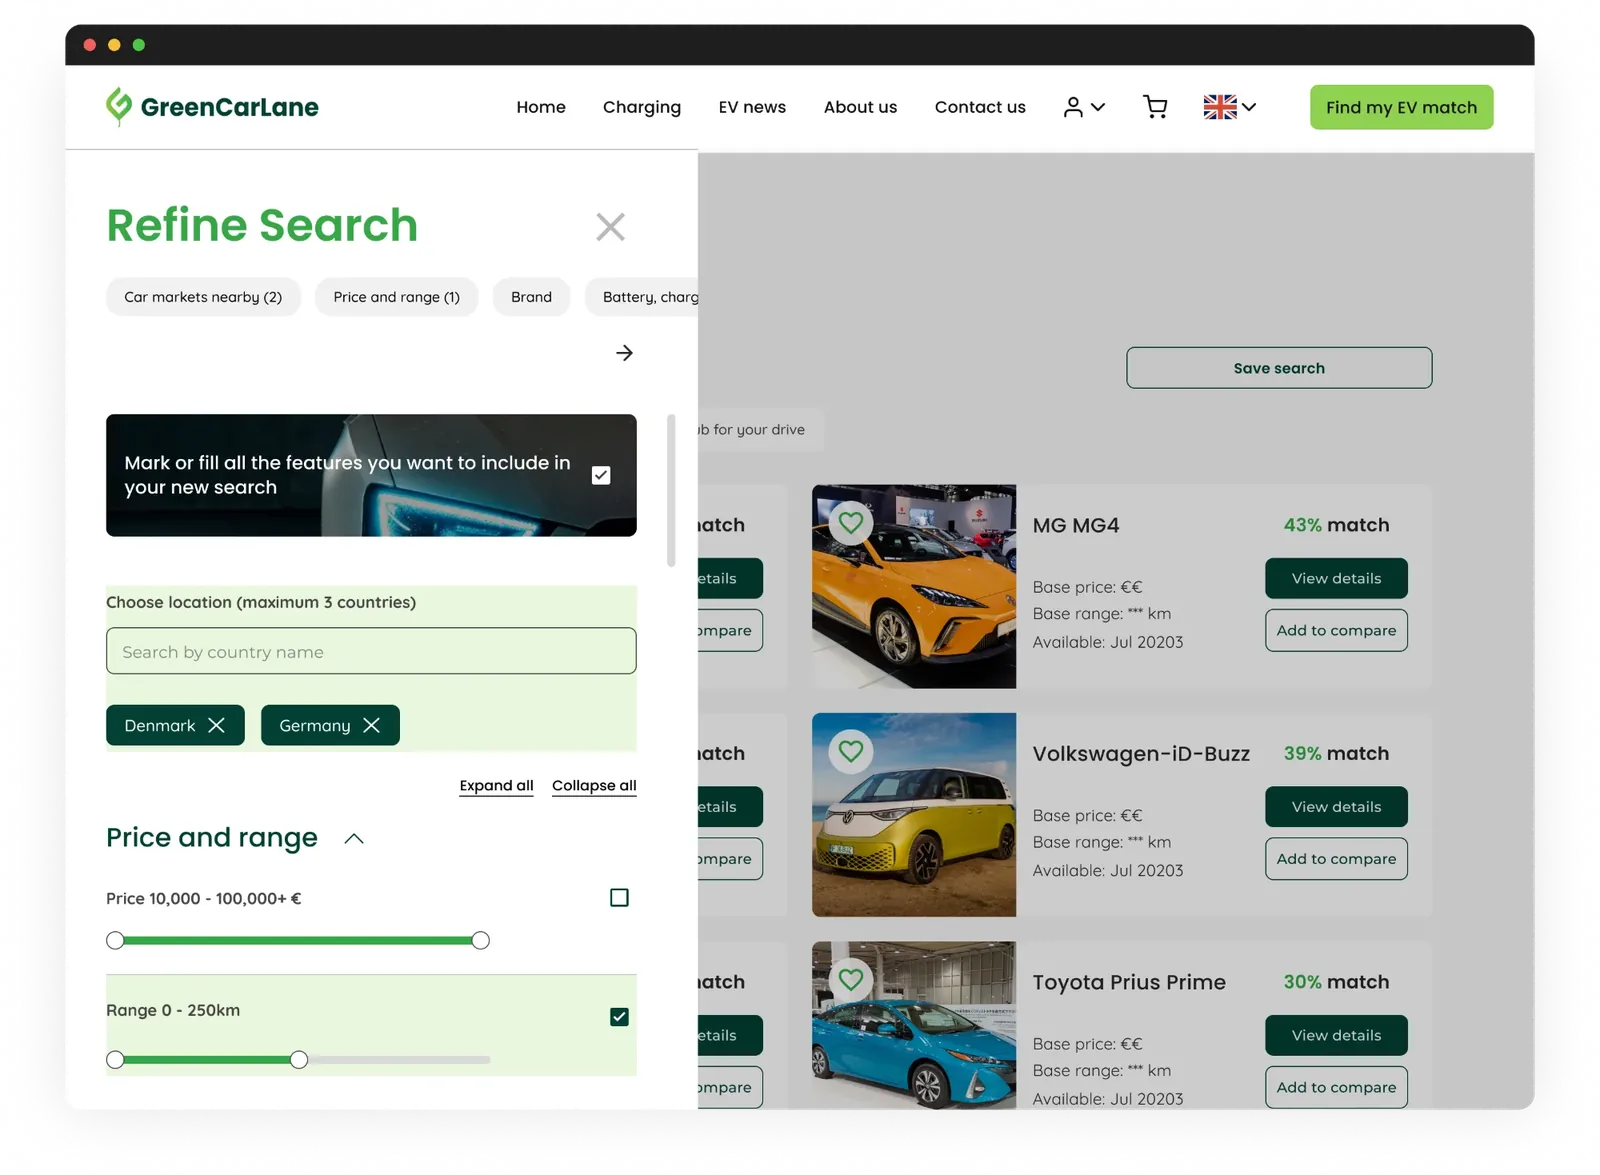Remove the Denmark location tag
The image size is (1600, 1175).
(x=216, y=725)
